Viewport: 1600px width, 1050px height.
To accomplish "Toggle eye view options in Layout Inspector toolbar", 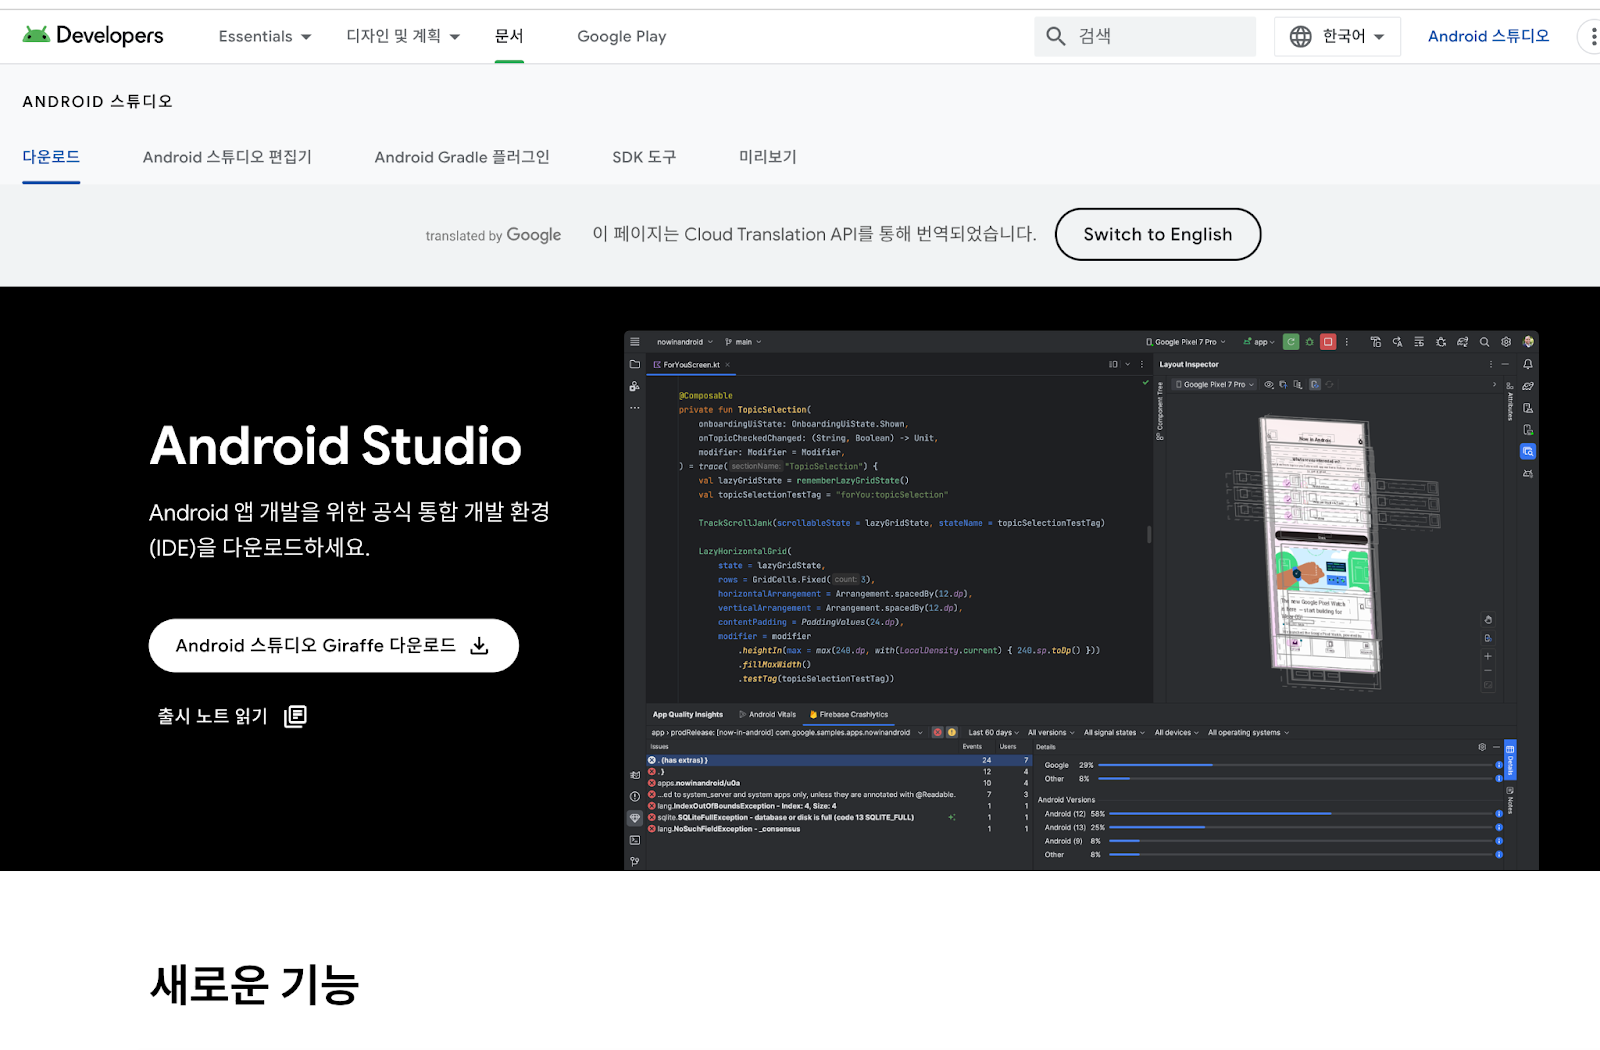I will tap(1269, 384).
